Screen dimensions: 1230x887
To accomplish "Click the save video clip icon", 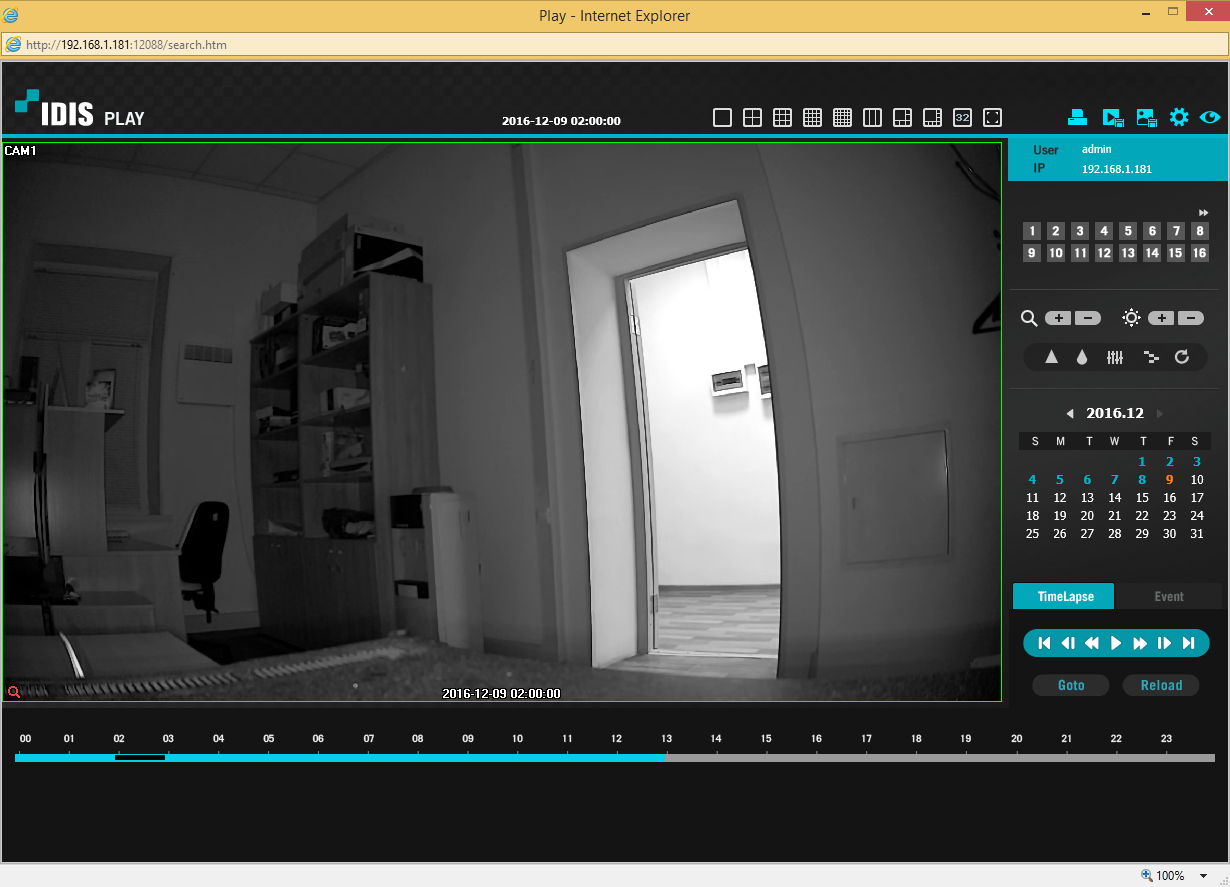I will click(1113, 117).
